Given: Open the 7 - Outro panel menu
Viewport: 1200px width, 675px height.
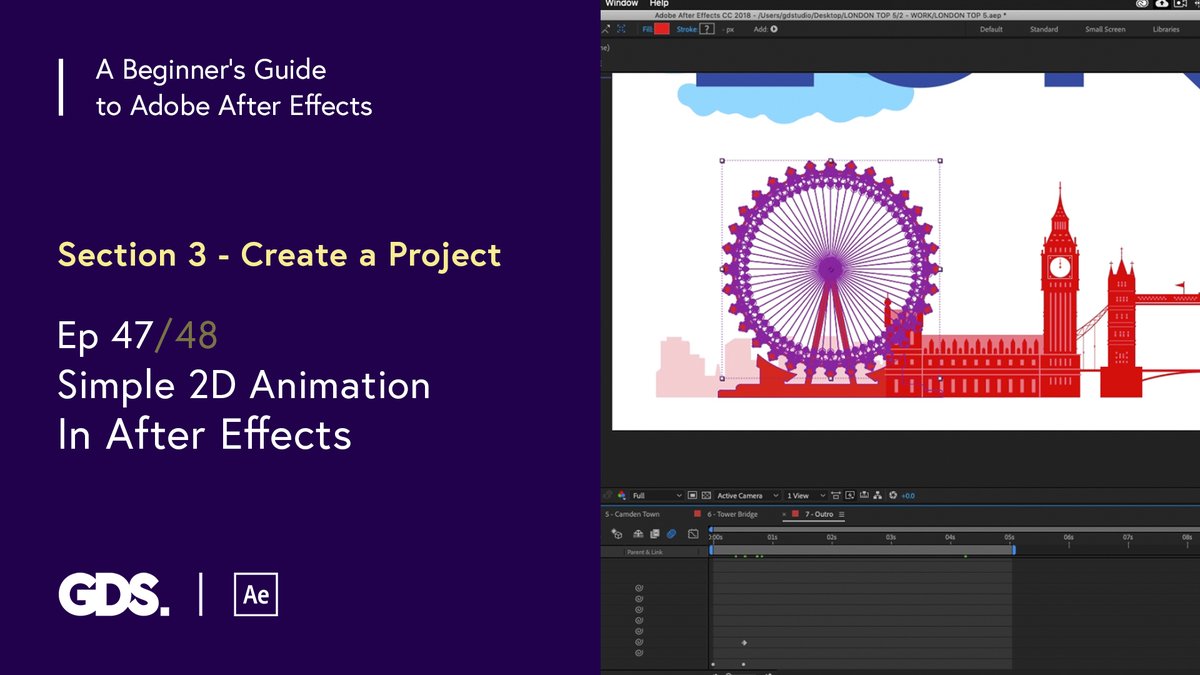Looking at the screenshot, I should [x=842, y=514].
